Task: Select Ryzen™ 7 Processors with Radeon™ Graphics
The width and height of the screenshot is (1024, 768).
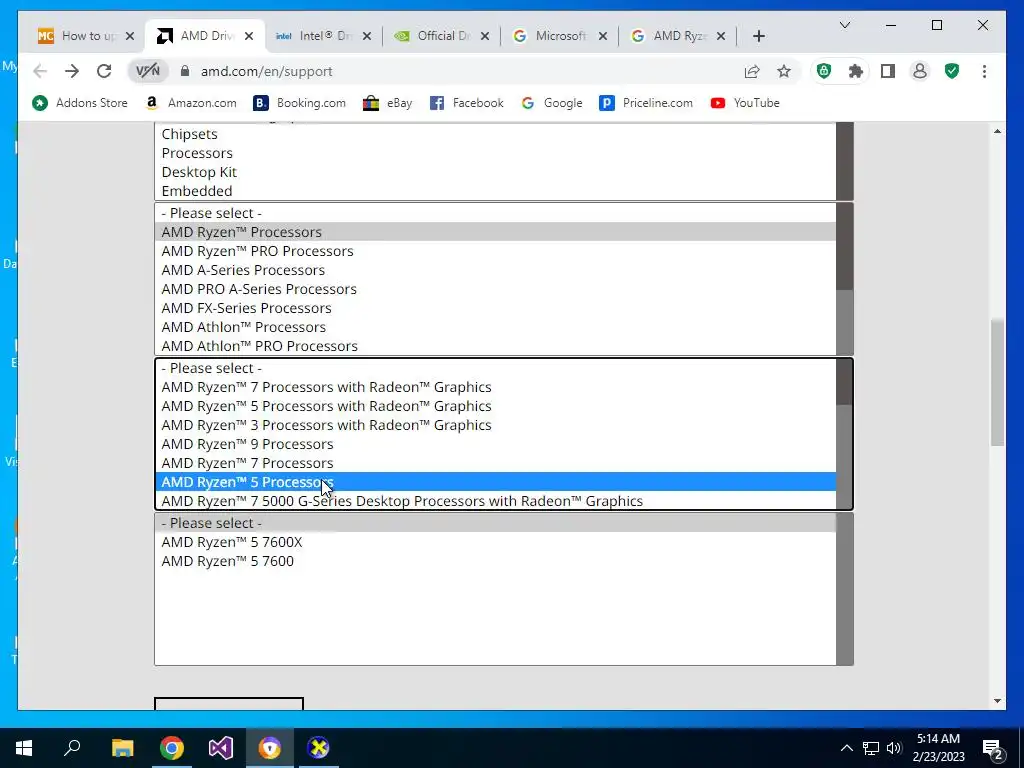Action: tap(495, 387)
